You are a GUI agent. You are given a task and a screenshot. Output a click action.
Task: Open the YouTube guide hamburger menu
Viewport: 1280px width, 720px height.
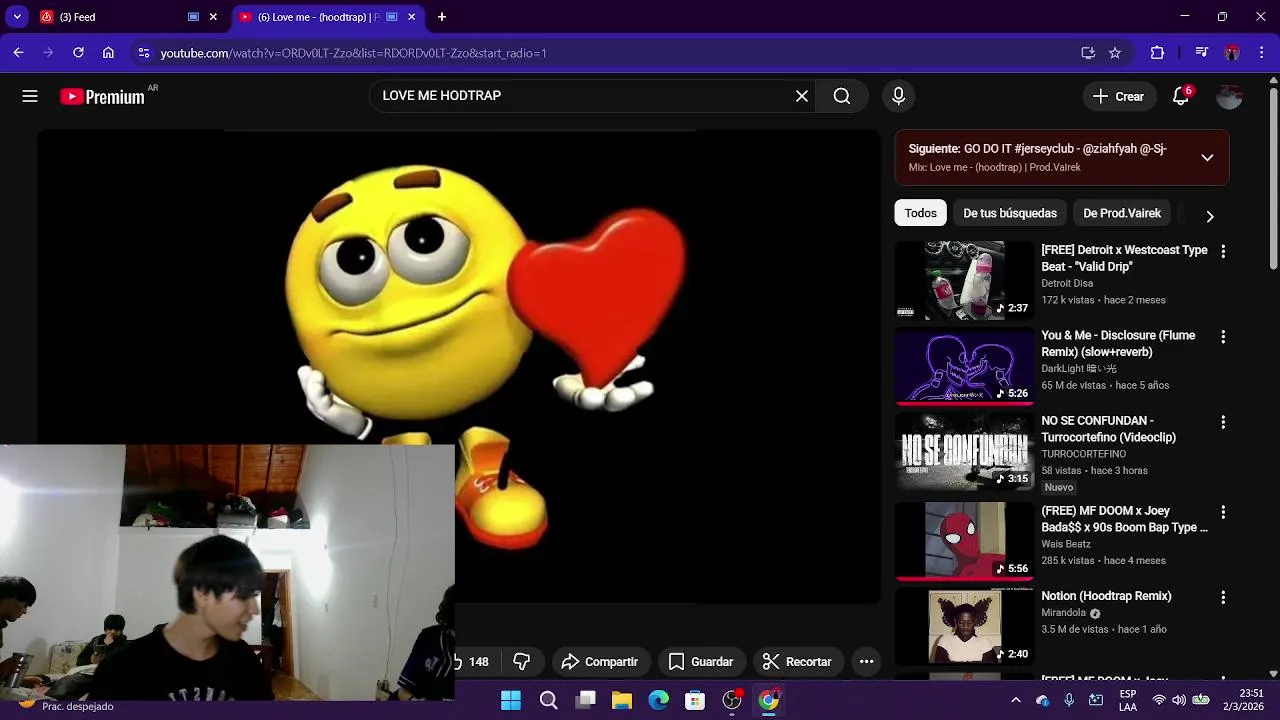coord(30,96)
